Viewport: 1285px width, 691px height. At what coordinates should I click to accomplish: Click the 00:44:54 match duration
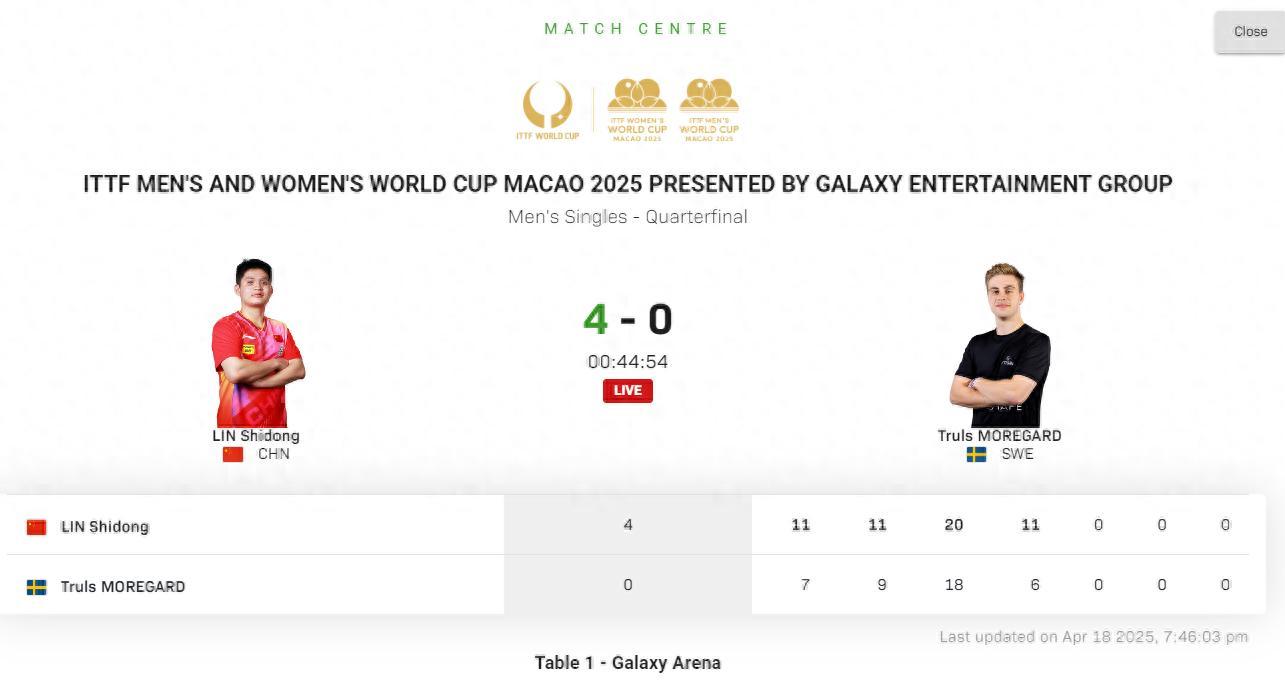click(x=628, y=362)
